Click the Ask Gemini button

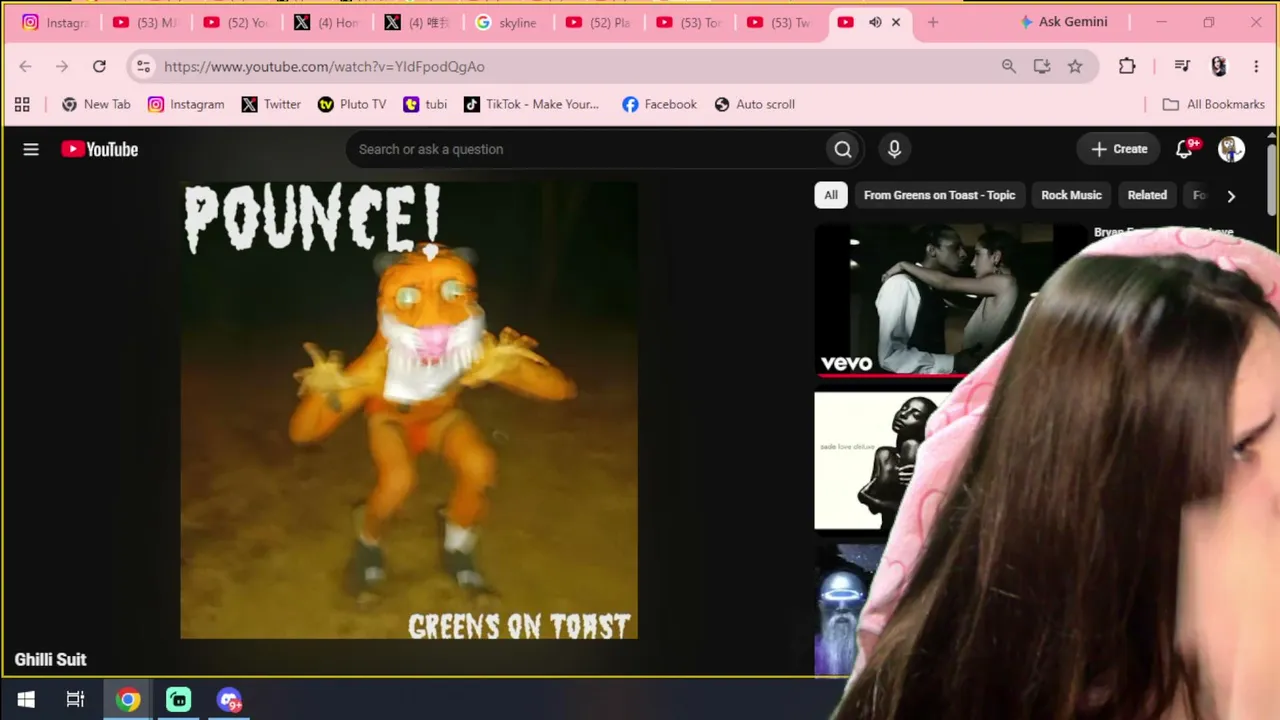pyautogui.click(x=1062, y=22)
